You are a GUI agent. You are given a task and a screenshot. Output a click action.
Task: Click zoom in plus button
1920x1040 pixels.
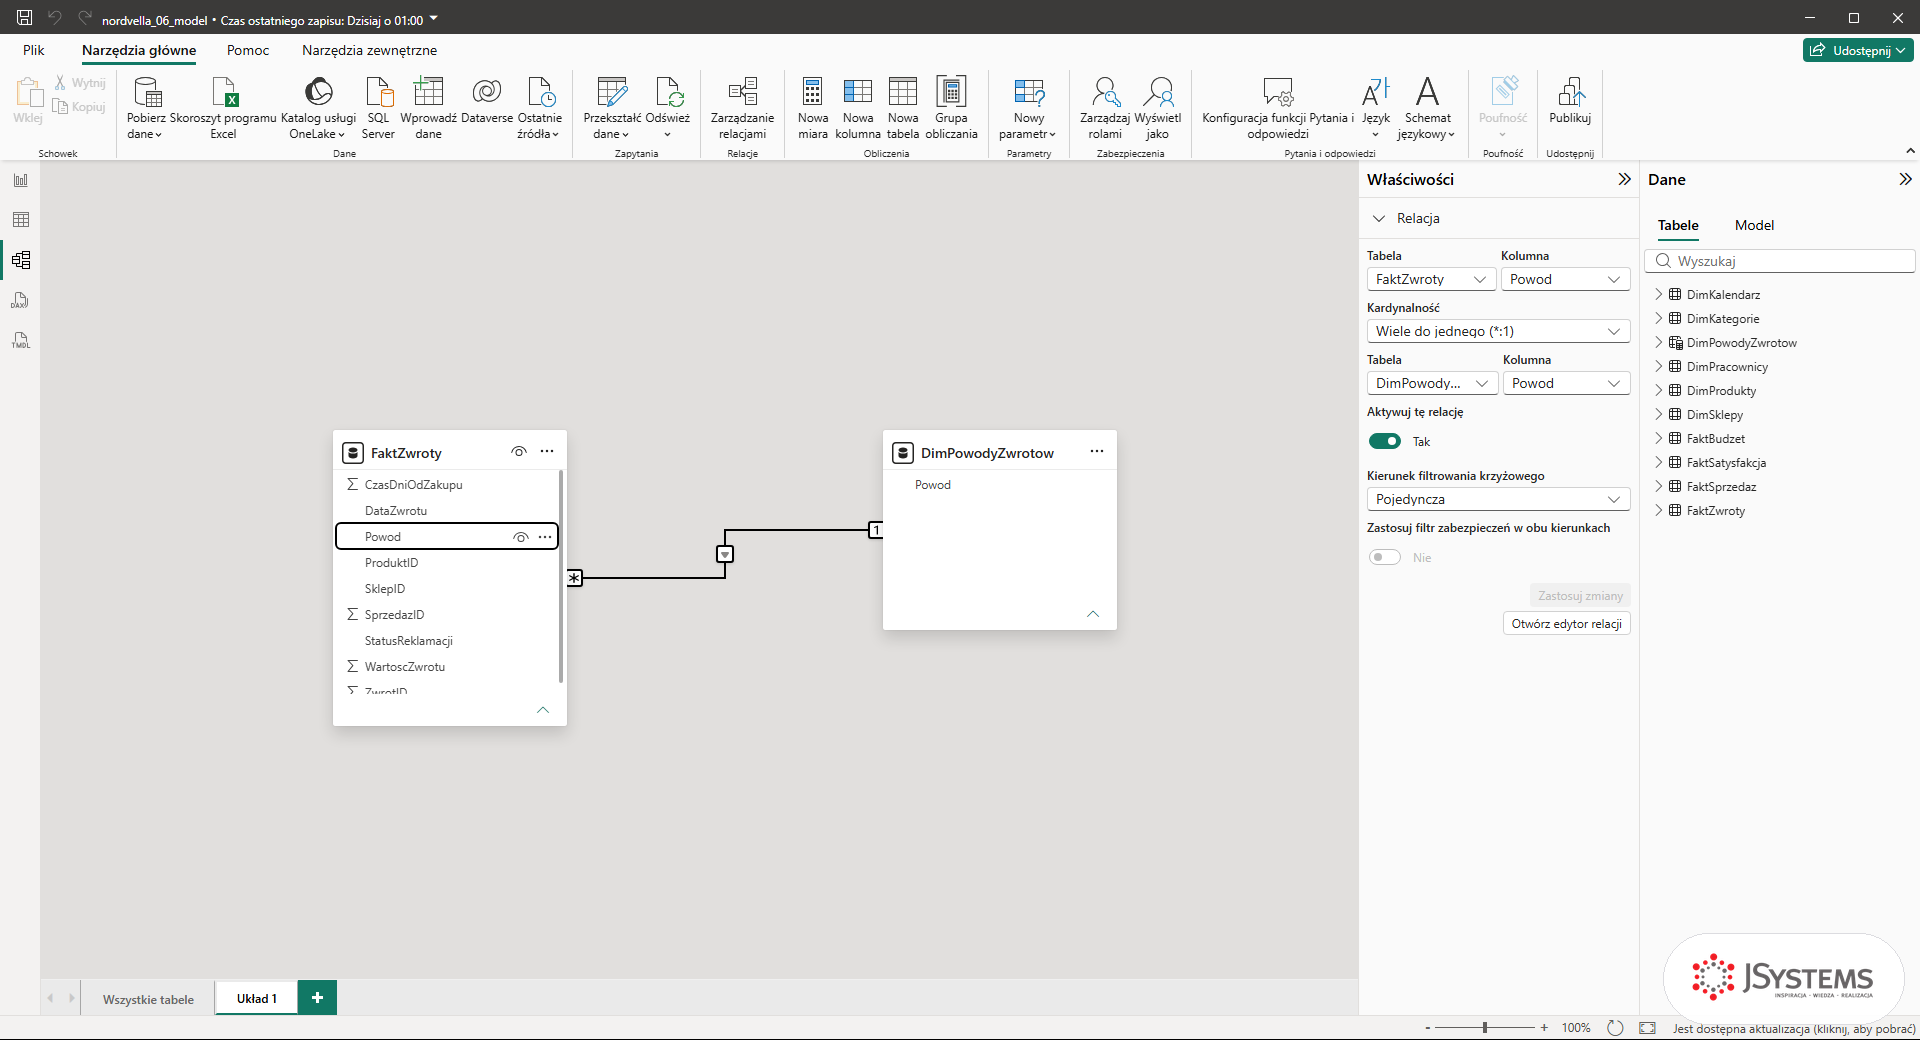1544,1027
